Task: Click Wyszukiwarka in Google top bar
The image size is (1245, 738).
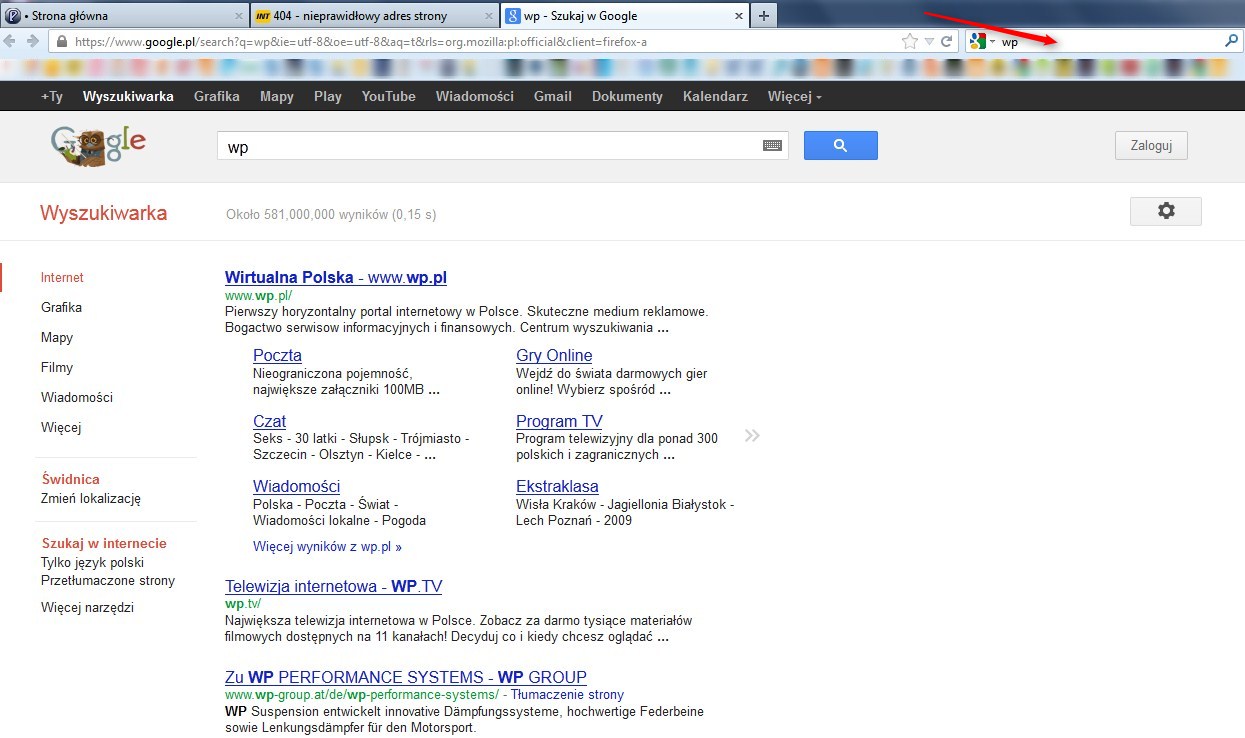Action: (128, 97)
